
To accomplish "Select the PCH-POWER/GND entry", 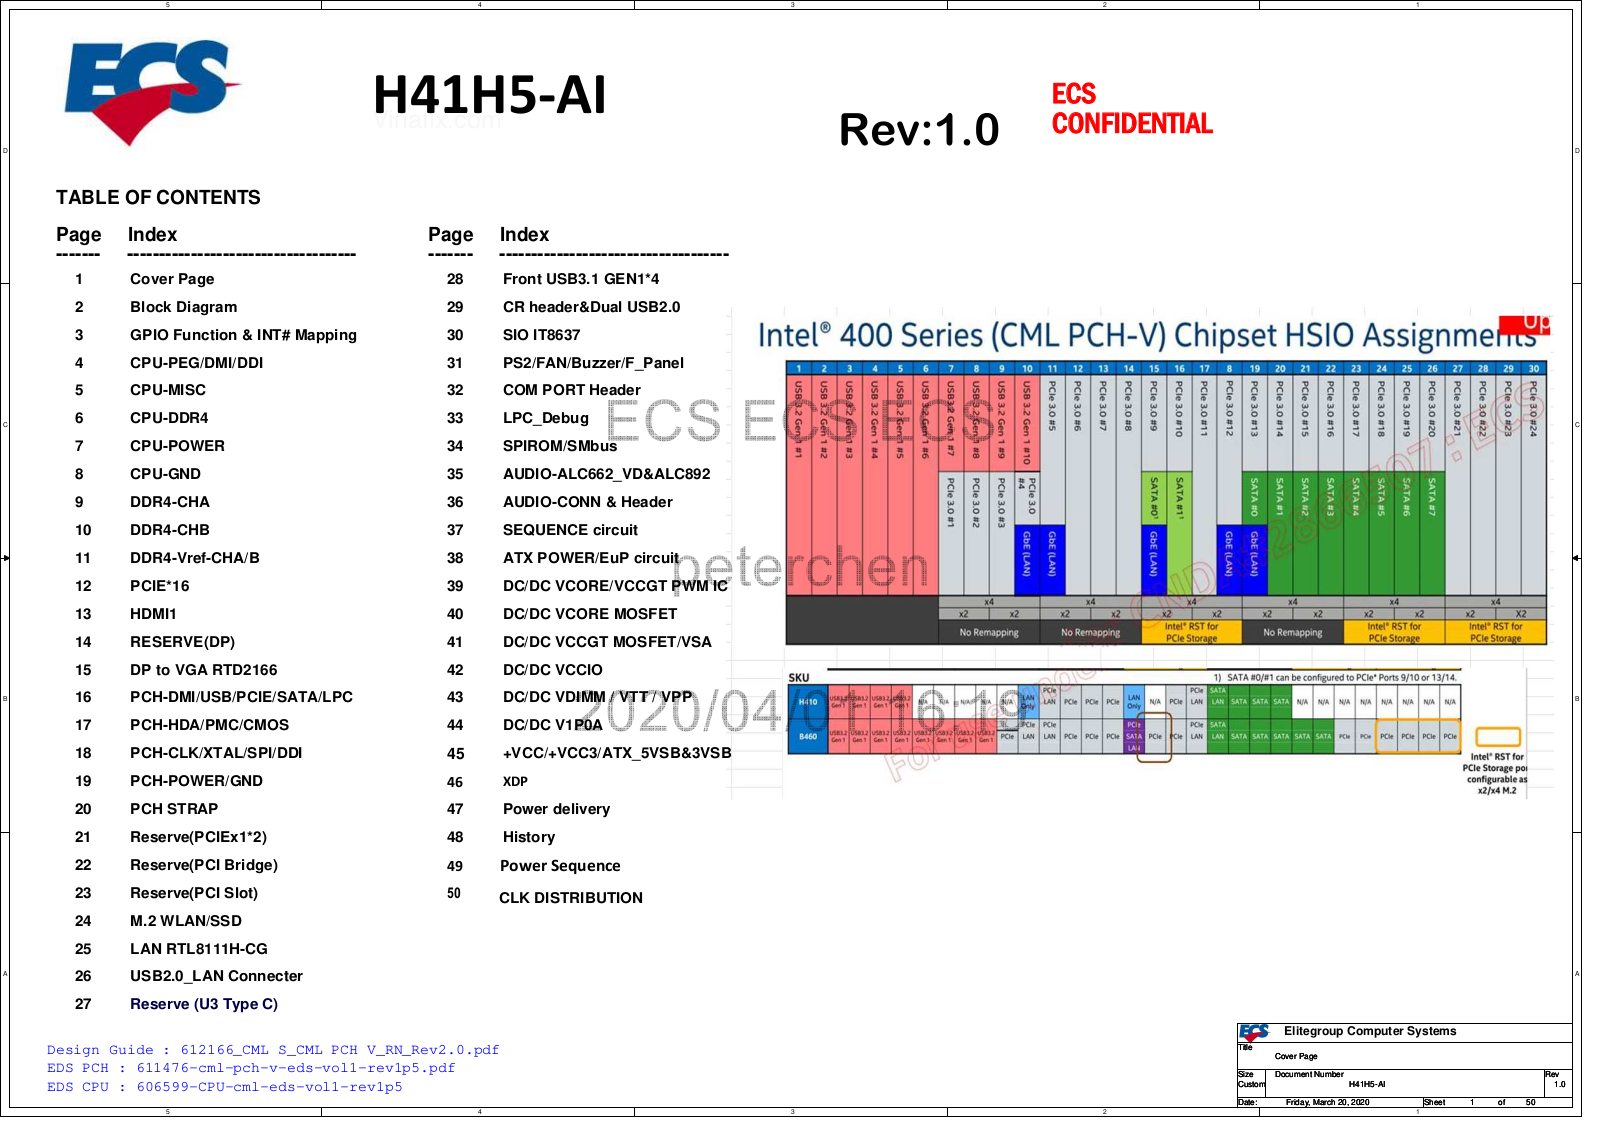I will click(197, 781).
